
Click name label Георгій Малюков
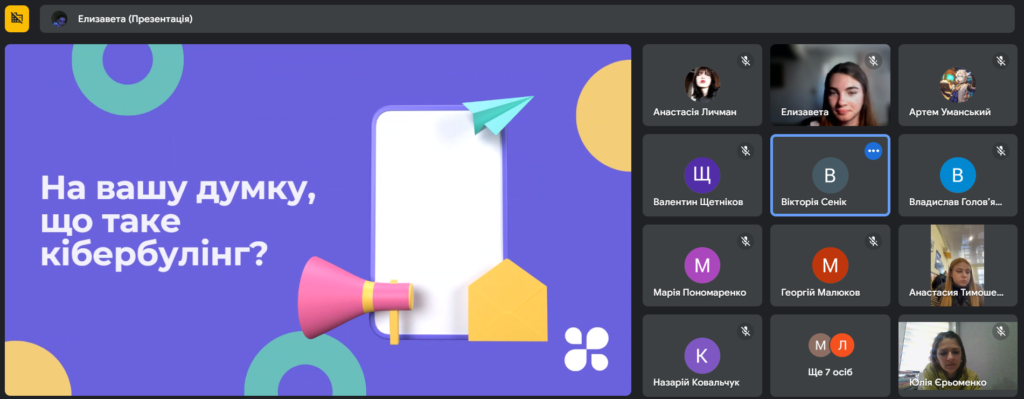click(820, 293)
